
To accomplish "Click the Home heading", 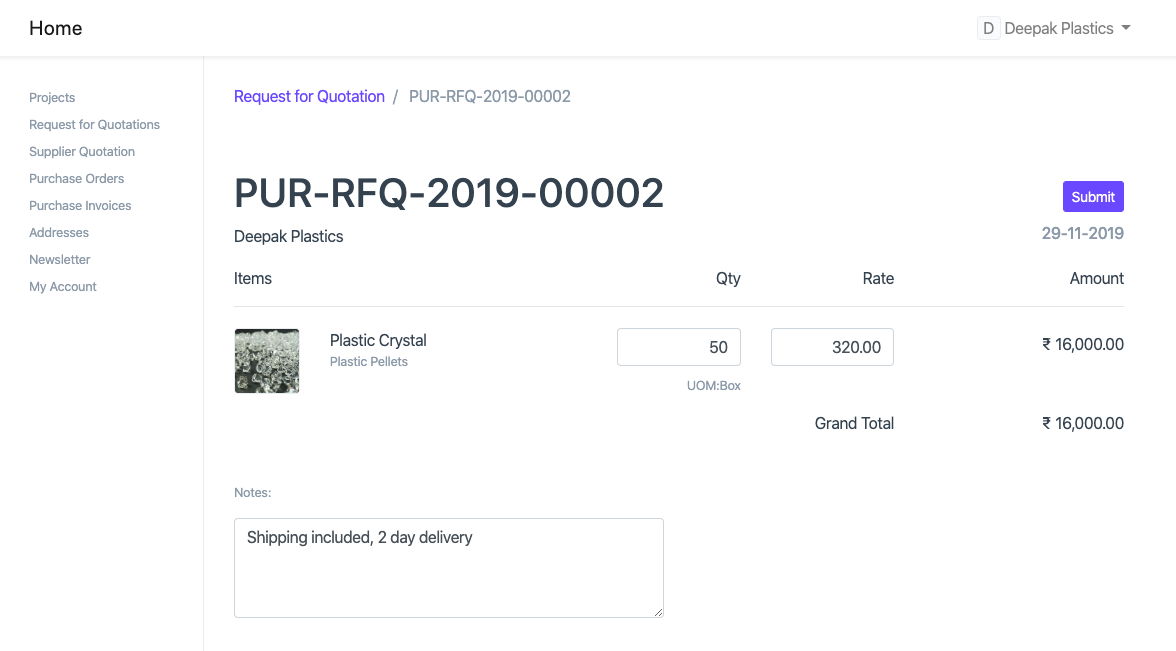I will [55, 28].
